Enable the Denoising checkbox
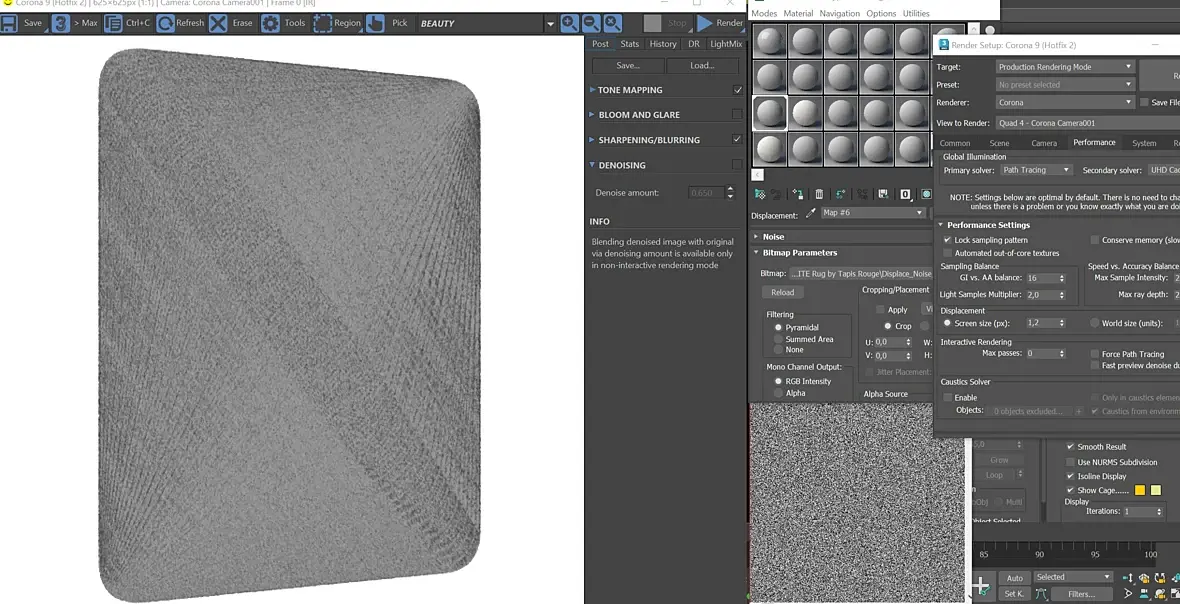 click(738, 165)
